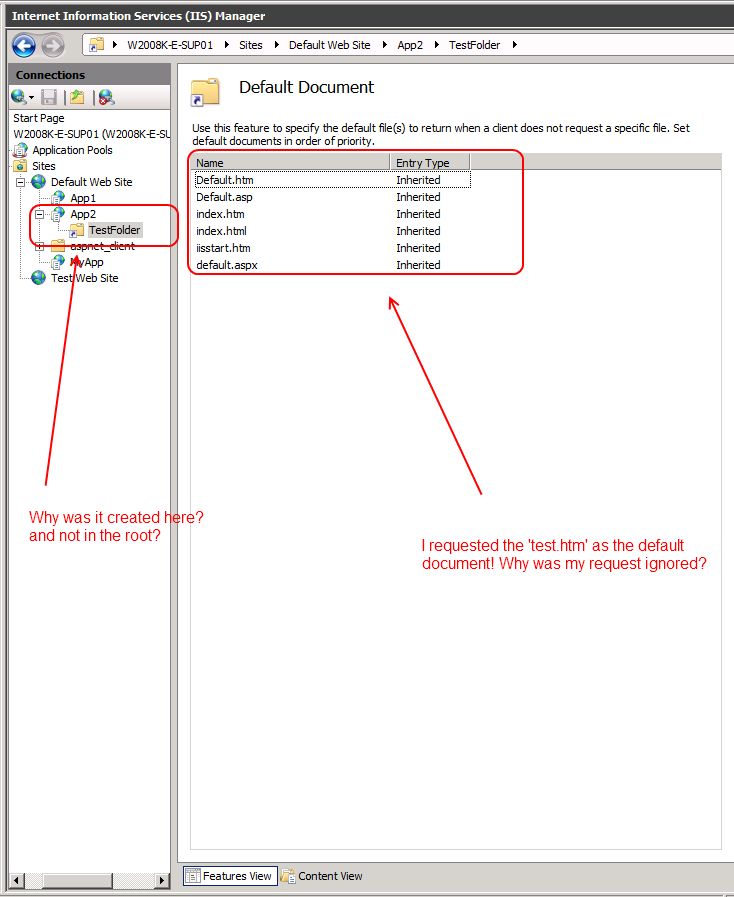The height and width of the screenshot is (897, 734).
Task: Open breadcrumb arrow after TestFolder
Action: [514, 45]
